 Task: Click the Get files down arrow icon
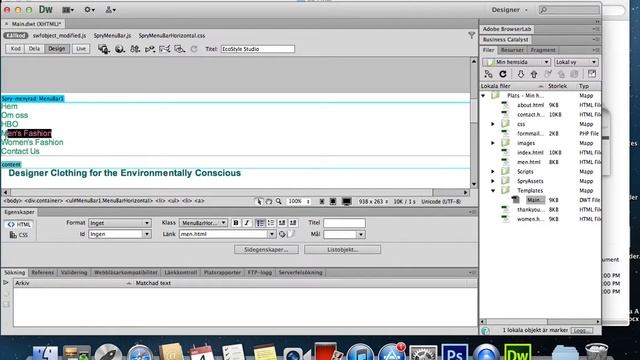520,74
